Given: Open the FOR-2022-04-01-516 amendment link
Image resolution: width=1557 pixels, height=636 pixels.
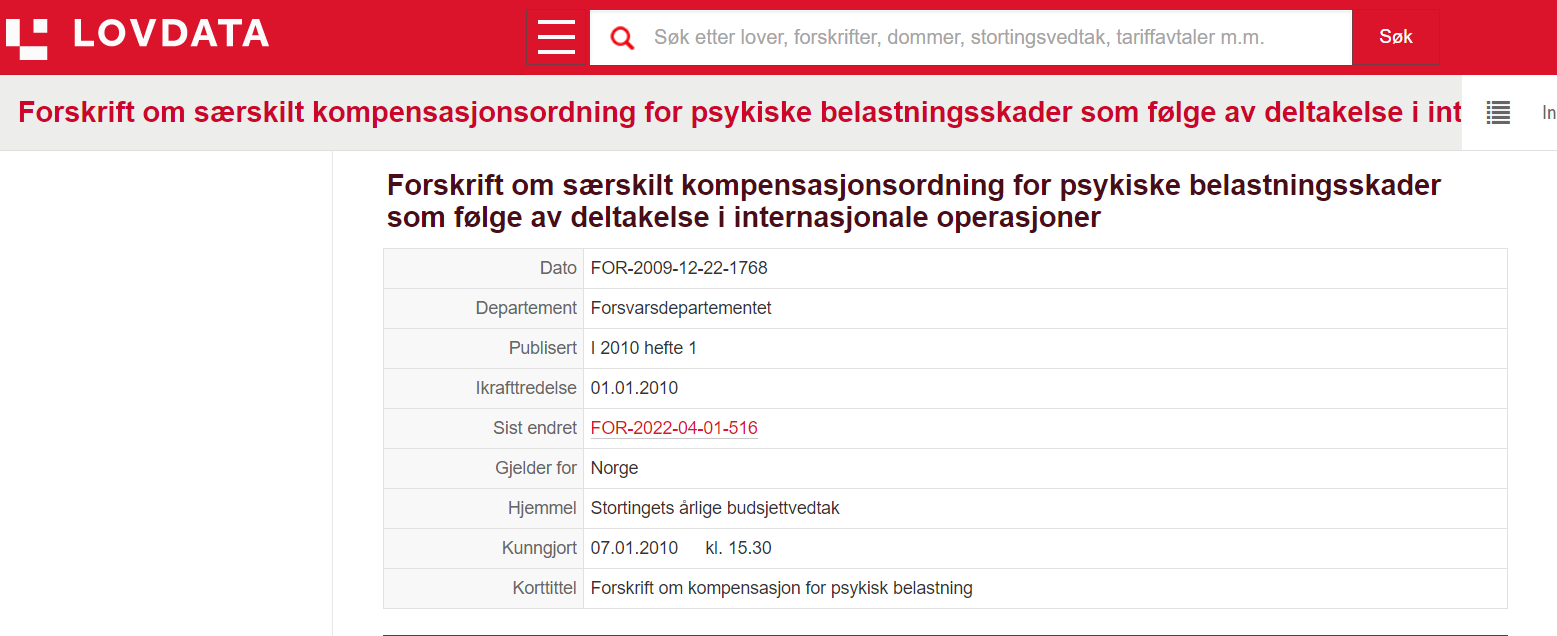Looking at the screenshot, I should coord(674,428).
